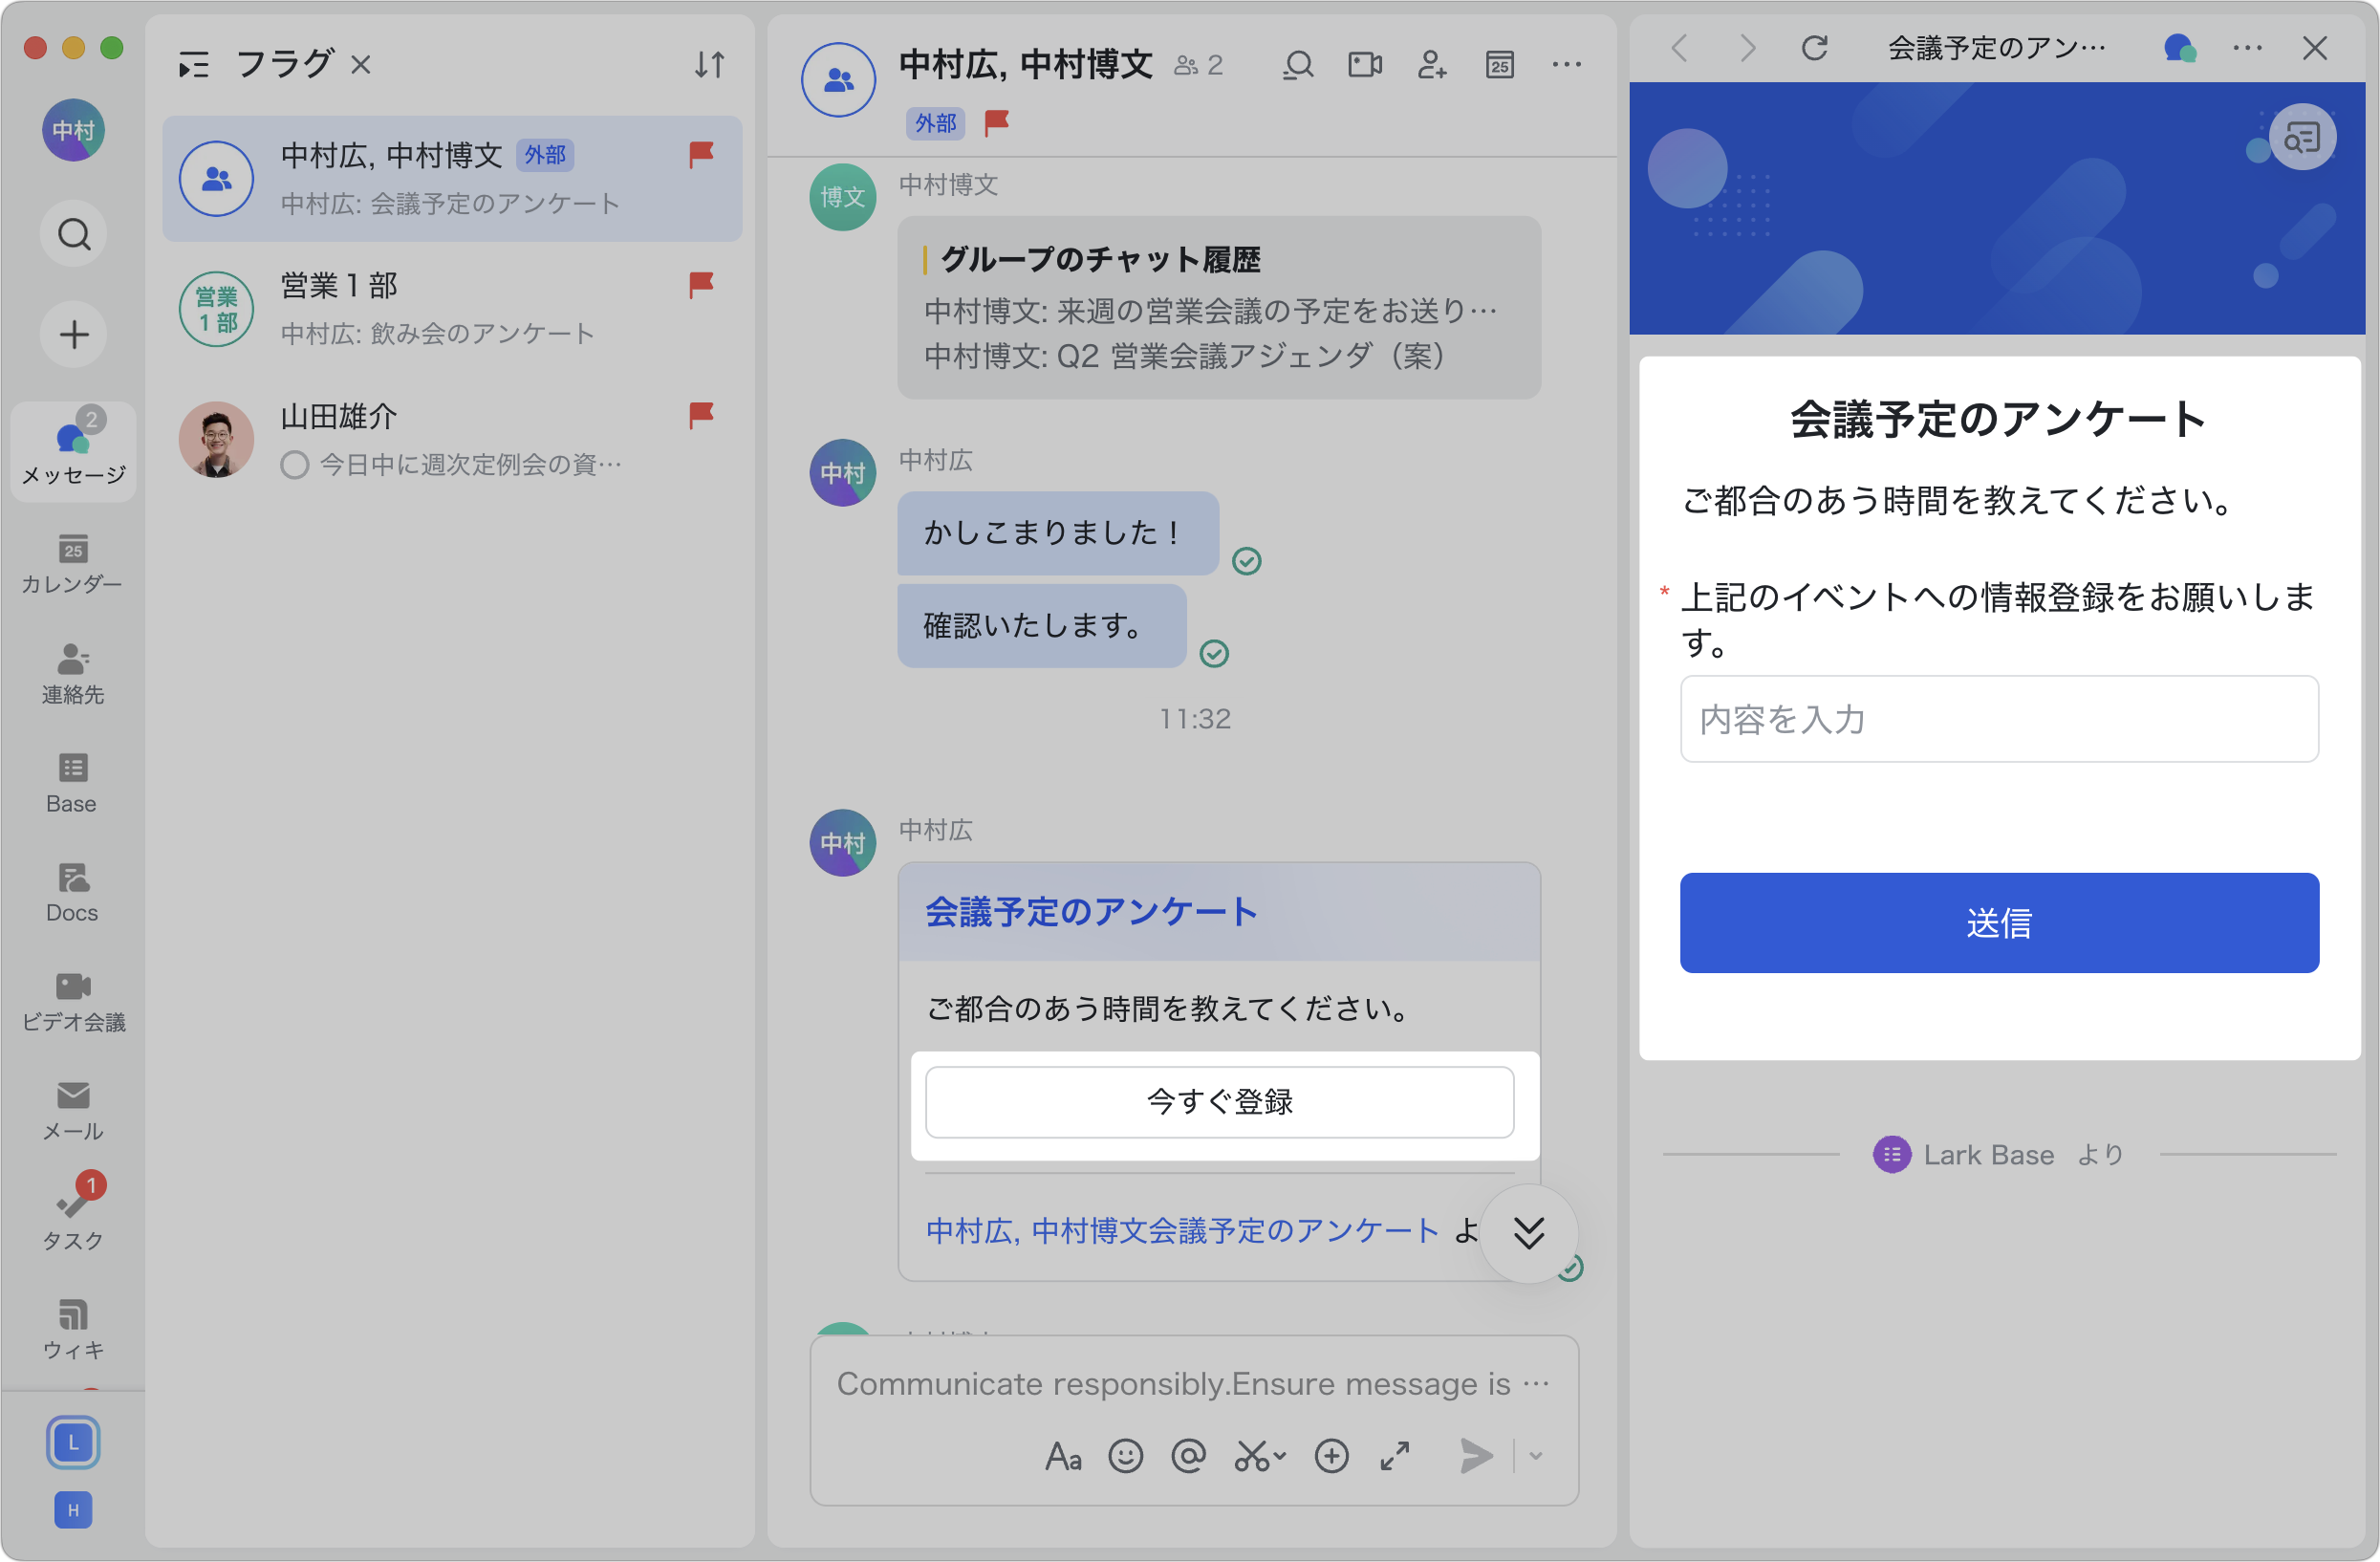Expand send options arrow beside send button

1536,1456
